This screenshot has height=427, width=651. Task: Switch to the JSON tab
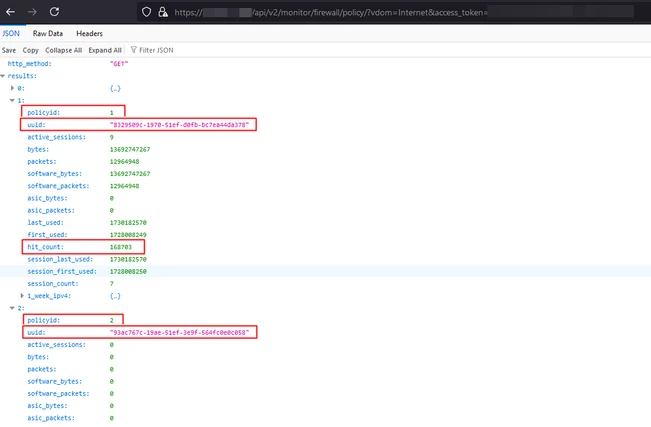(11, 33)
